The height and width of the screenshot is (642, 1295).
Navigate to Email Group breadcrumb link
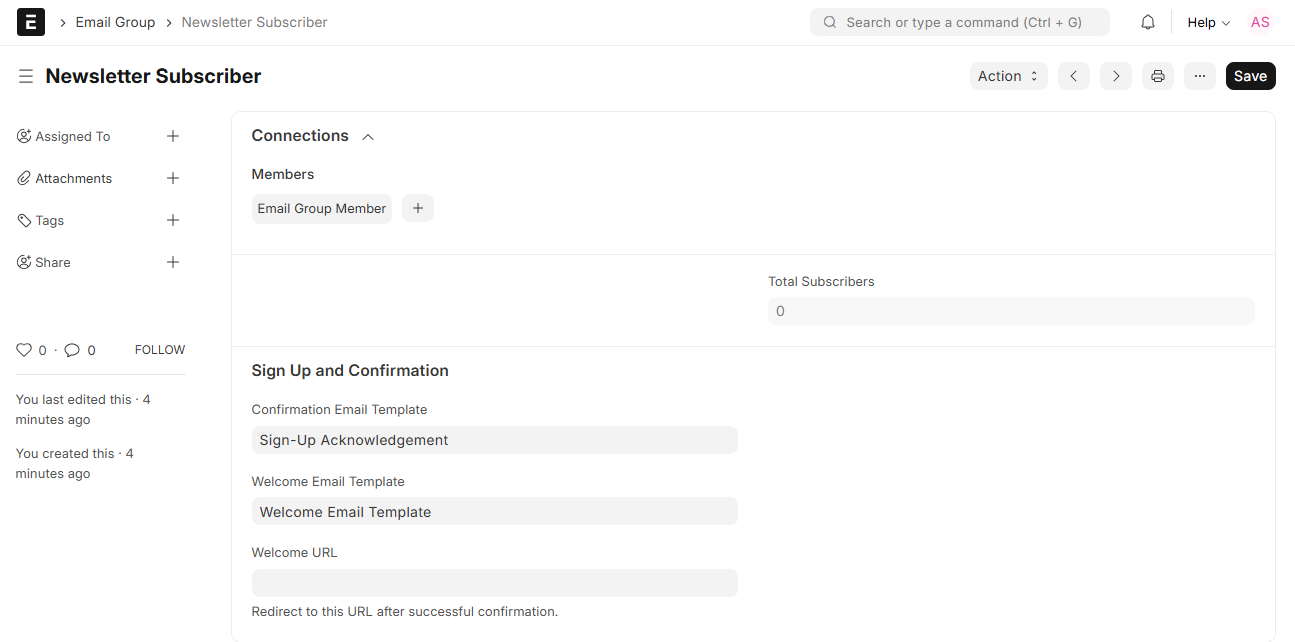(x=115, y=21)
